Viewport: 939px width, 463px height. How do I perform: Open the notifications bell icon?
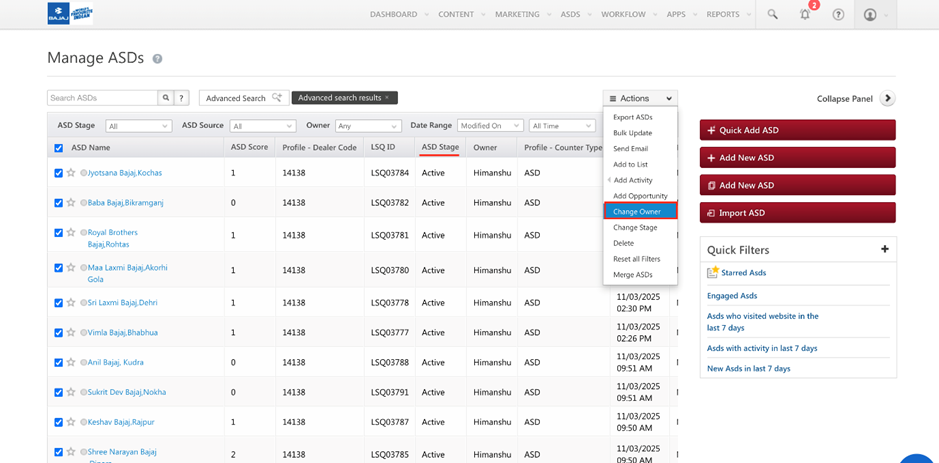[x=805, y=14]
